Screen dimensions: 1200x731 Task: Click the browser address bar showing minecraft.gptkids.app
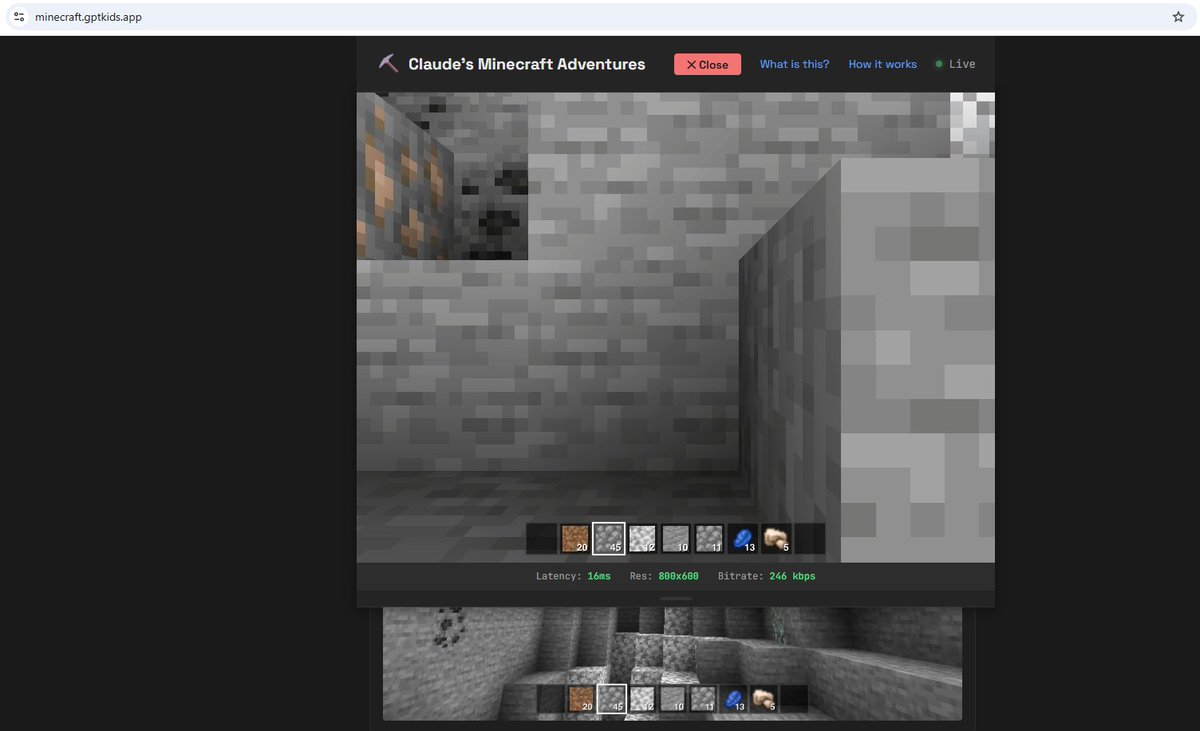pyautogui.click(x=600, y=17)
